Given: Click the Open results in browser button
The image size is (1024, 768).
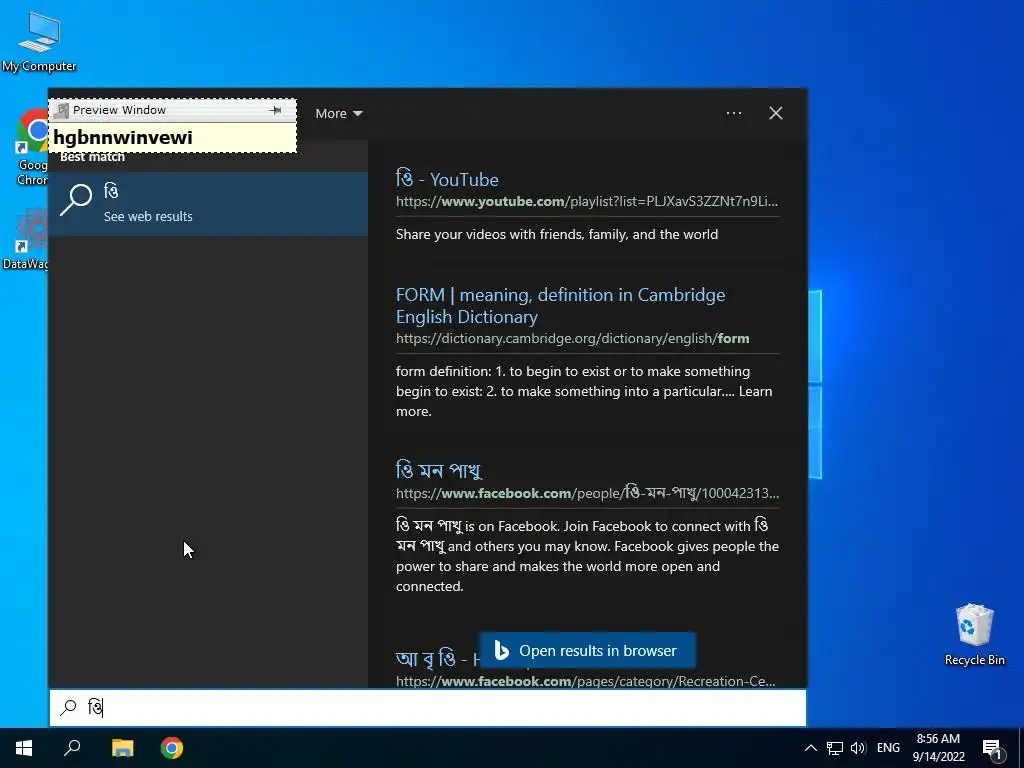Looking at the screenshot, I should pos(587,650).
